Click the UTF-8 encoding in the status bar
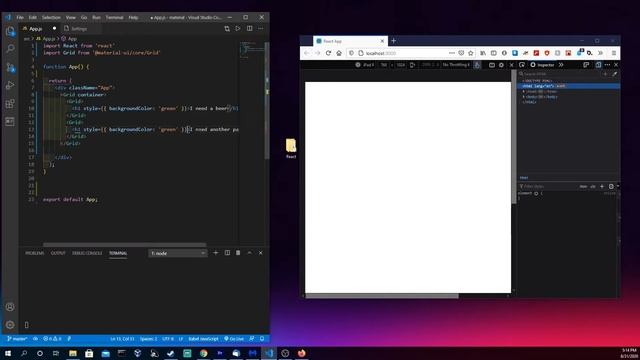 click(x=168, y=339)
